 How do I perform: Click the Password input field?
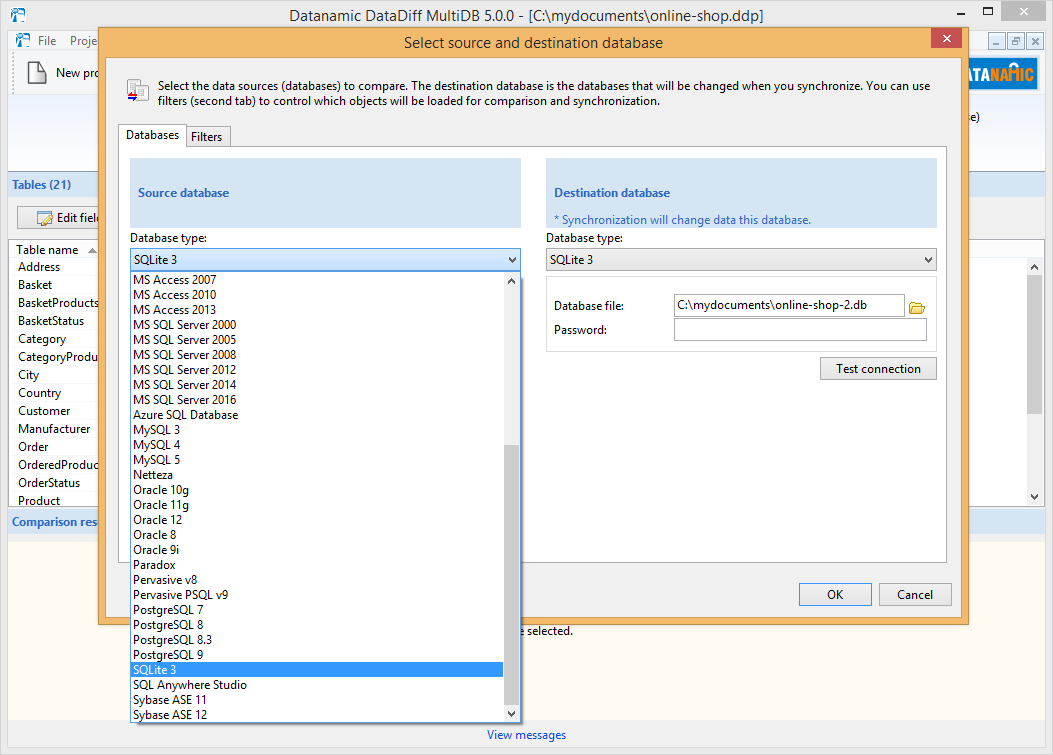pyautogui.click(x=800, y=330)
